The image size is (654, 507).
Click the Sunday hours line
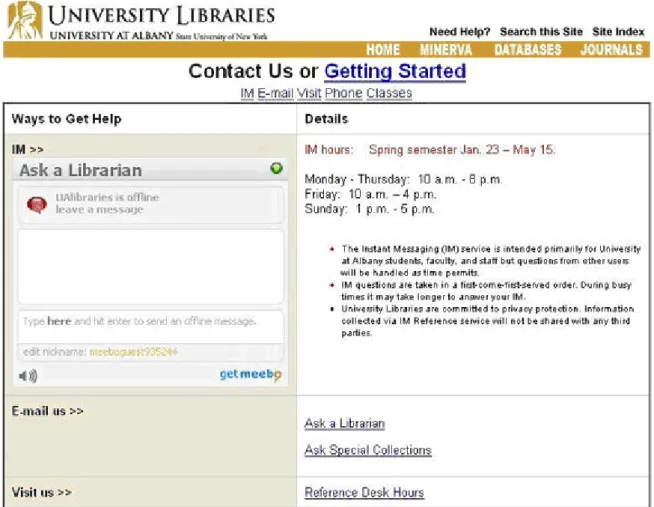(x=370, y=209)
